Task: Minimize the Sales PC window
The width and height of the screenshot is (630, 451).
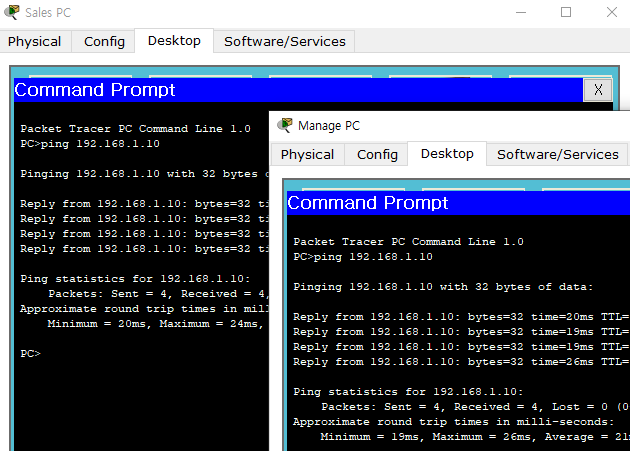Action: coord(521,12)
